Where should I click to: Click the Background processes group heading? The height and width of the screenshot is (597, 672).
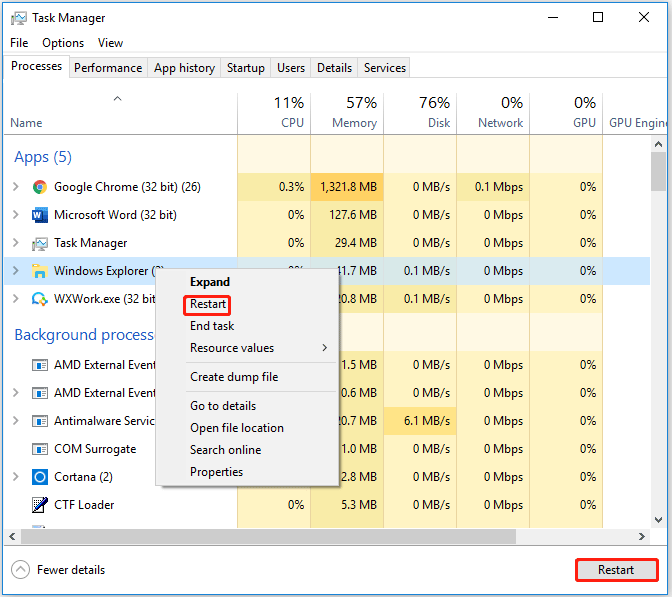[x=84, y=335]
